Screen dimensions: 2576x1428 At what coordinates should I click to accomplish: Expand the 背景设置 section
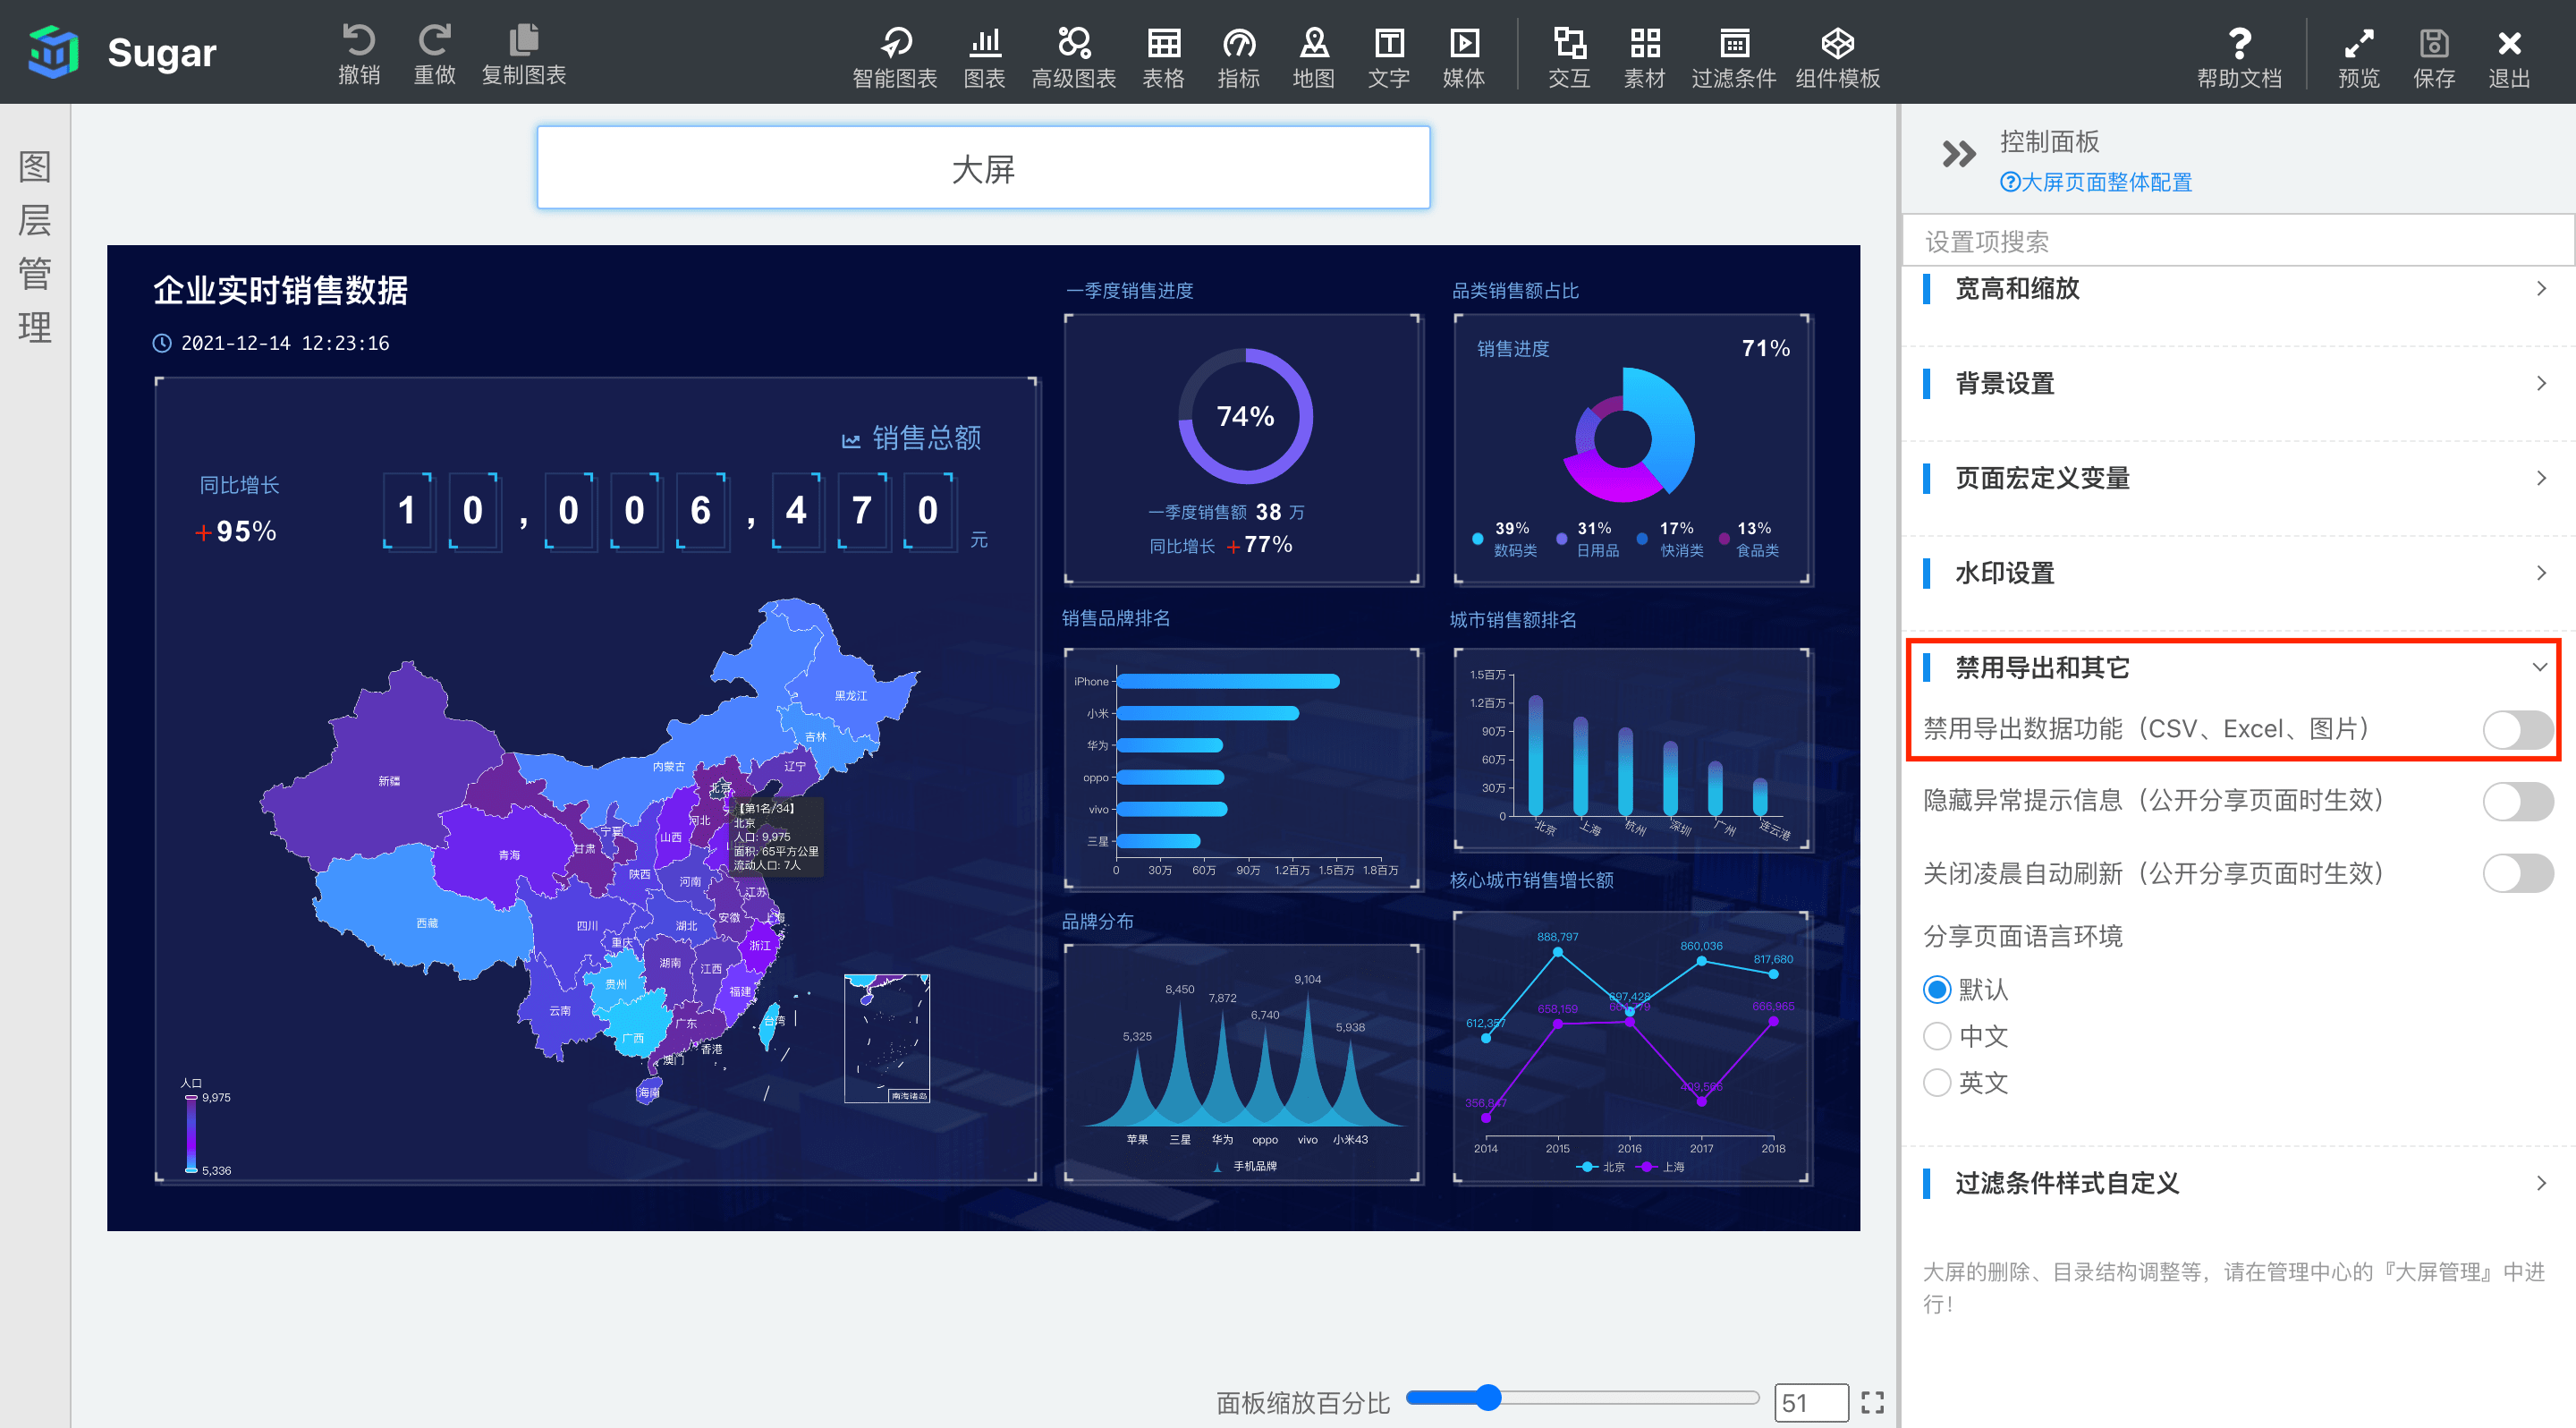(2238, 383)
